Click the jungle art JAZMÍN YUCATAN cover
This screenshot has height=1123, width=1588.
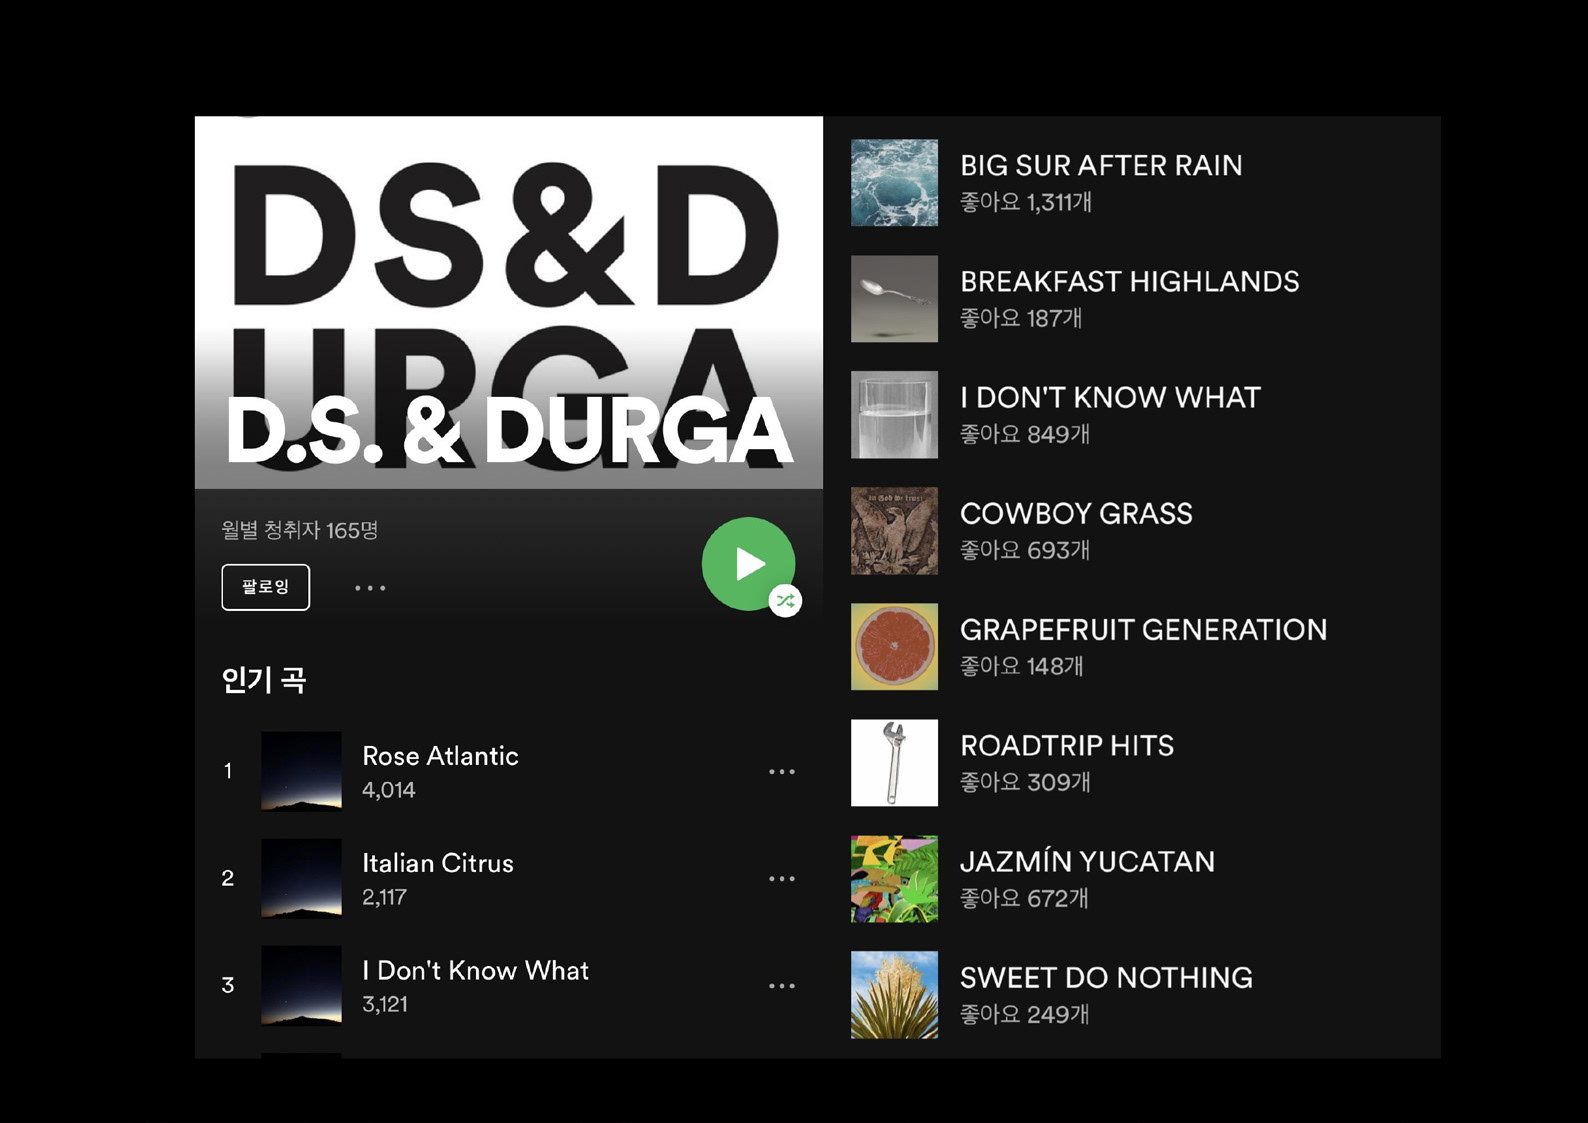click(894, 879)
